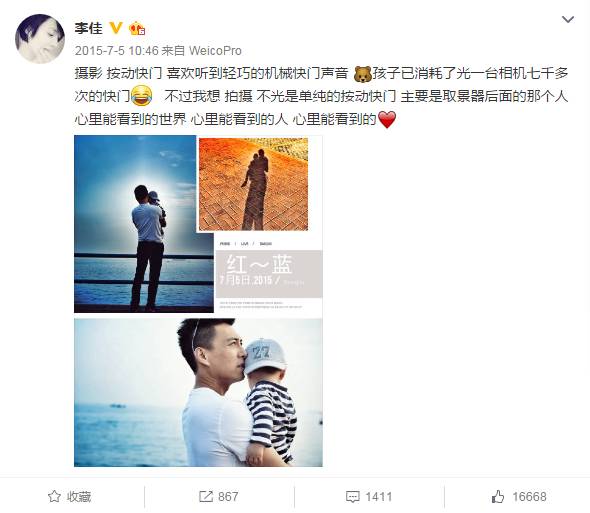Click the membership crown badge icon
590x513 pixels.
coord(137,28)
